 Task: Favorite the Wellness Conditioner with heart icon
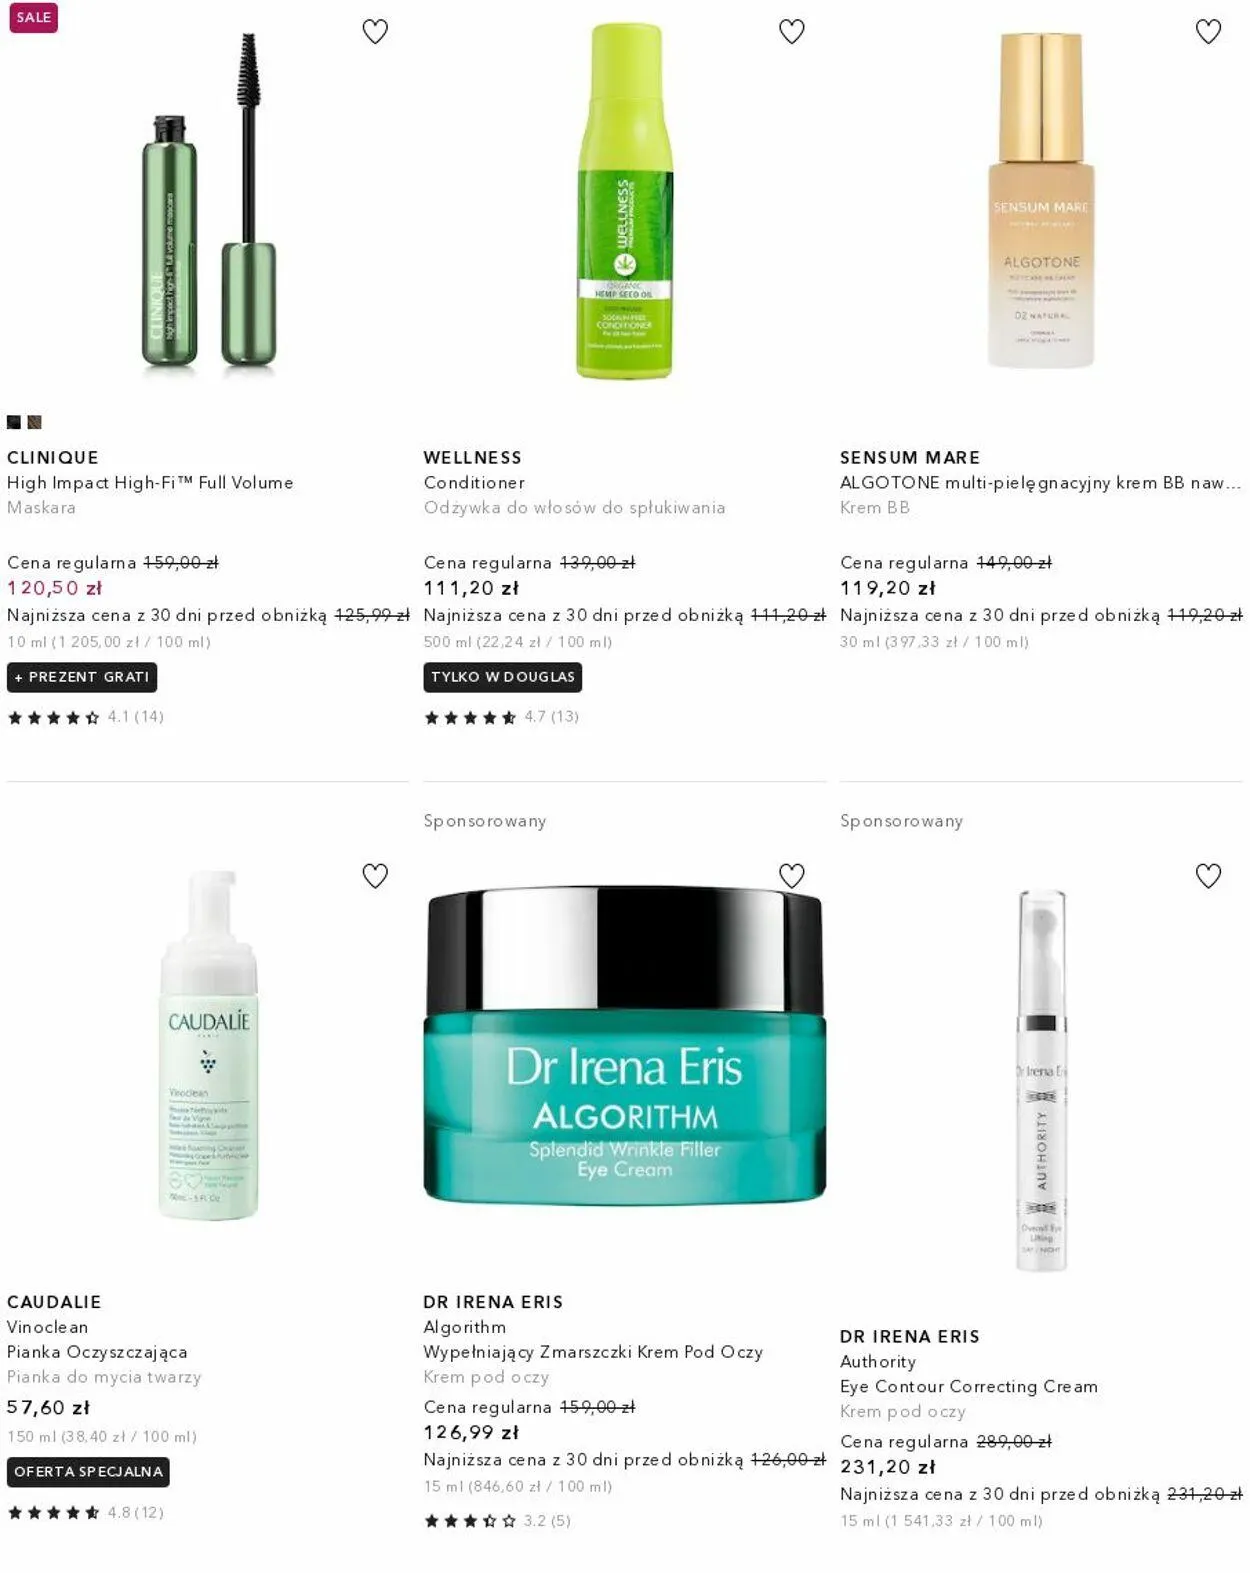tap(792, 32)
